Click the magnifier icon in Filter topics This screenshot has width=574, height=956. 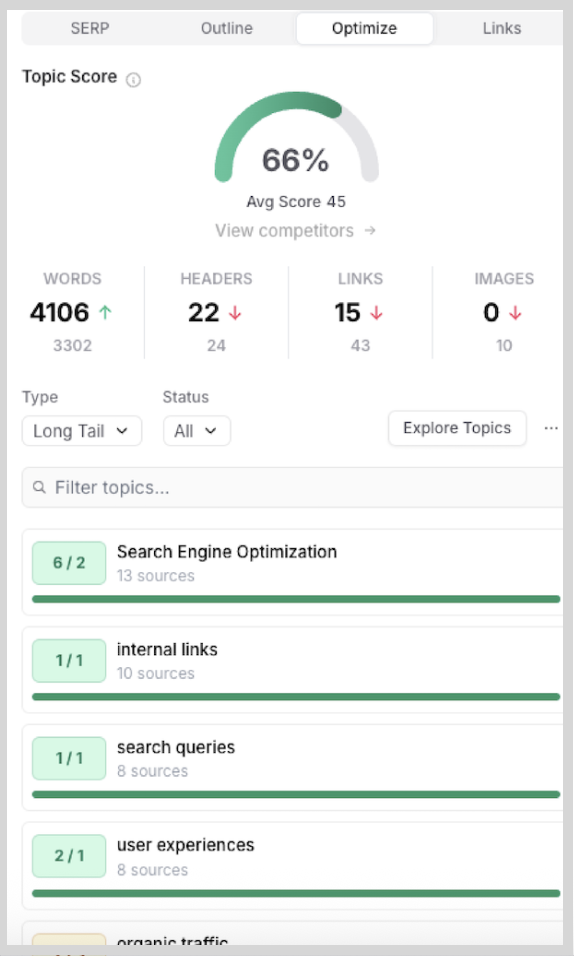click(x=40, y=487)
